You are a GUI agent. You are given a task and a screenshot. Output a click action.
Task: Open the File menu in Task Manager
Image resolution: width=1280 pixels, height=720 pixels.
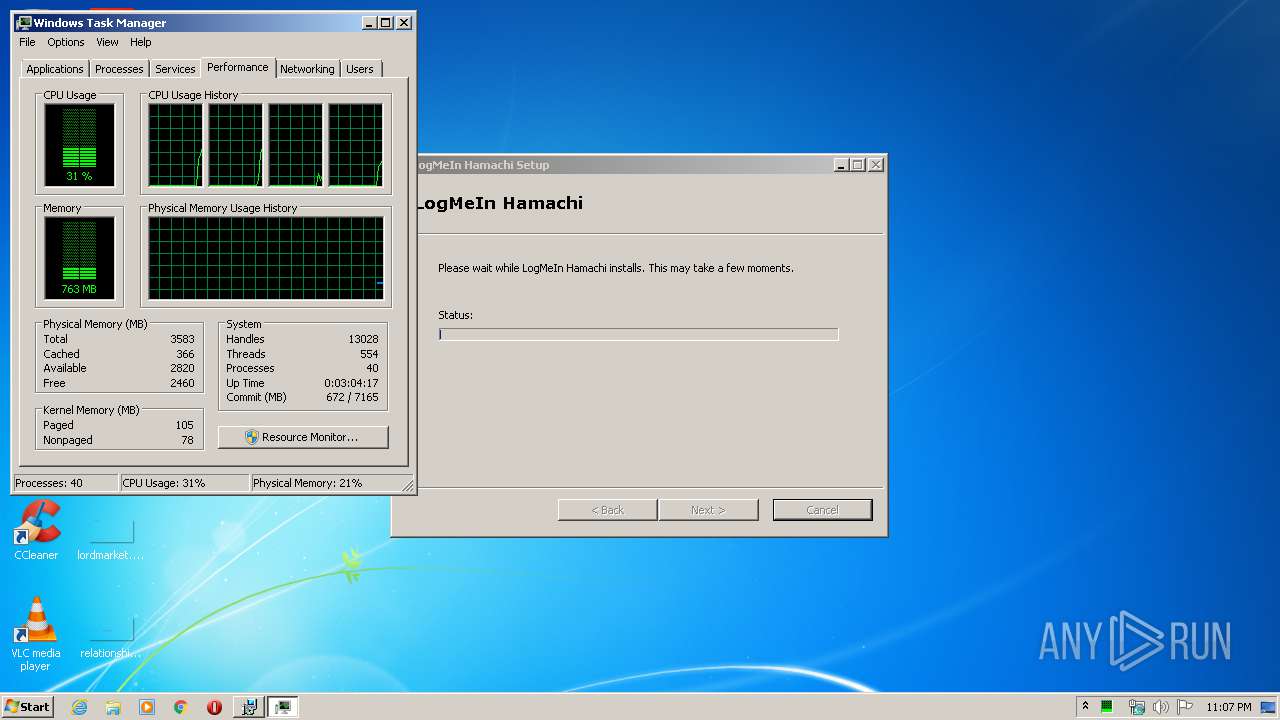tap(27, 42)
